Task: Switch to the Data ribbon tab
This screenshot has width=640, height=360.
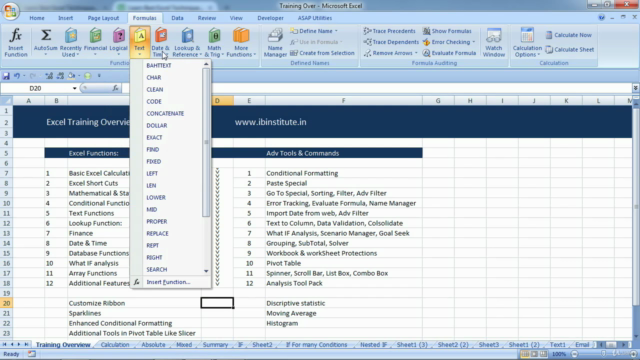Action: (x=177, y=18)
